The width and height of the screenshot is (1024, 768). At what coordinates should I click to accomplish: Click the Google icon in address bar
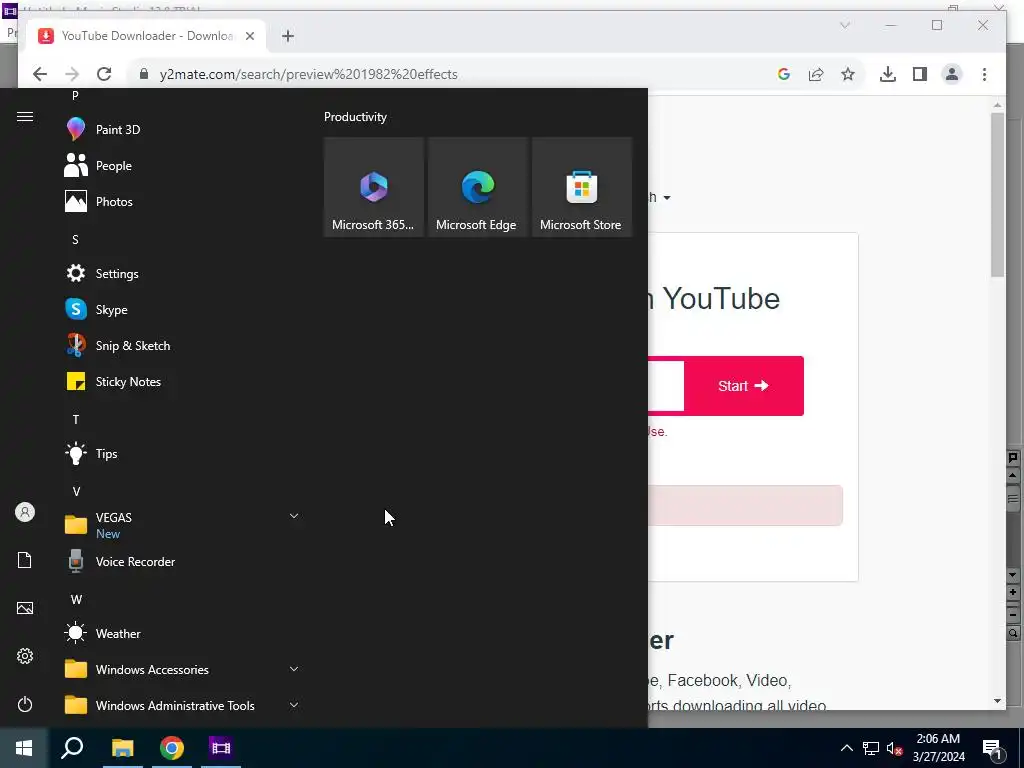[x=784, y=74]
